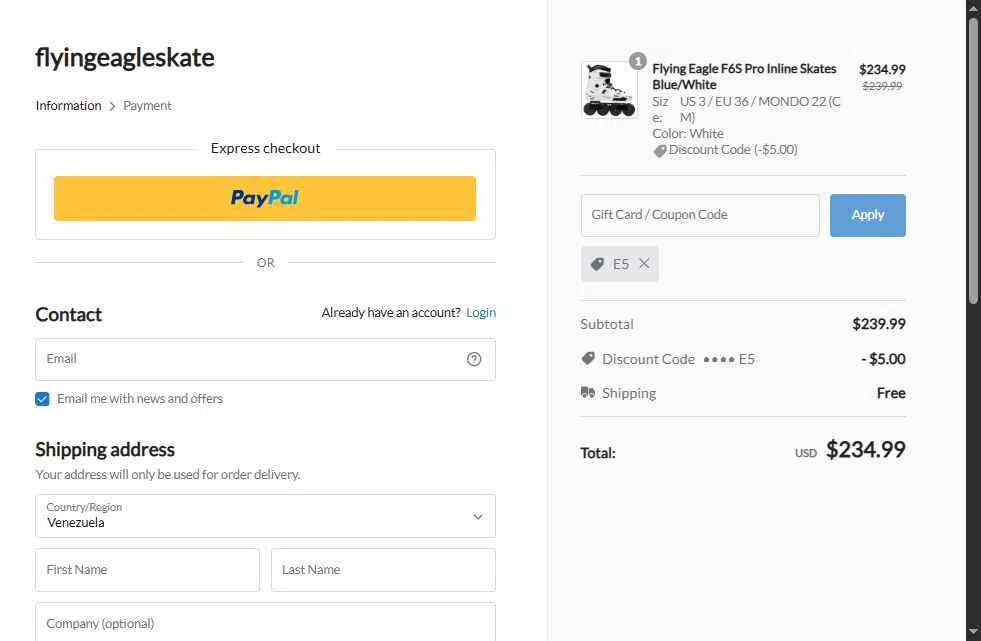The image size is (981, 641).
Task: Click the - $5.00 discount amount
Action: coord(883,359)
